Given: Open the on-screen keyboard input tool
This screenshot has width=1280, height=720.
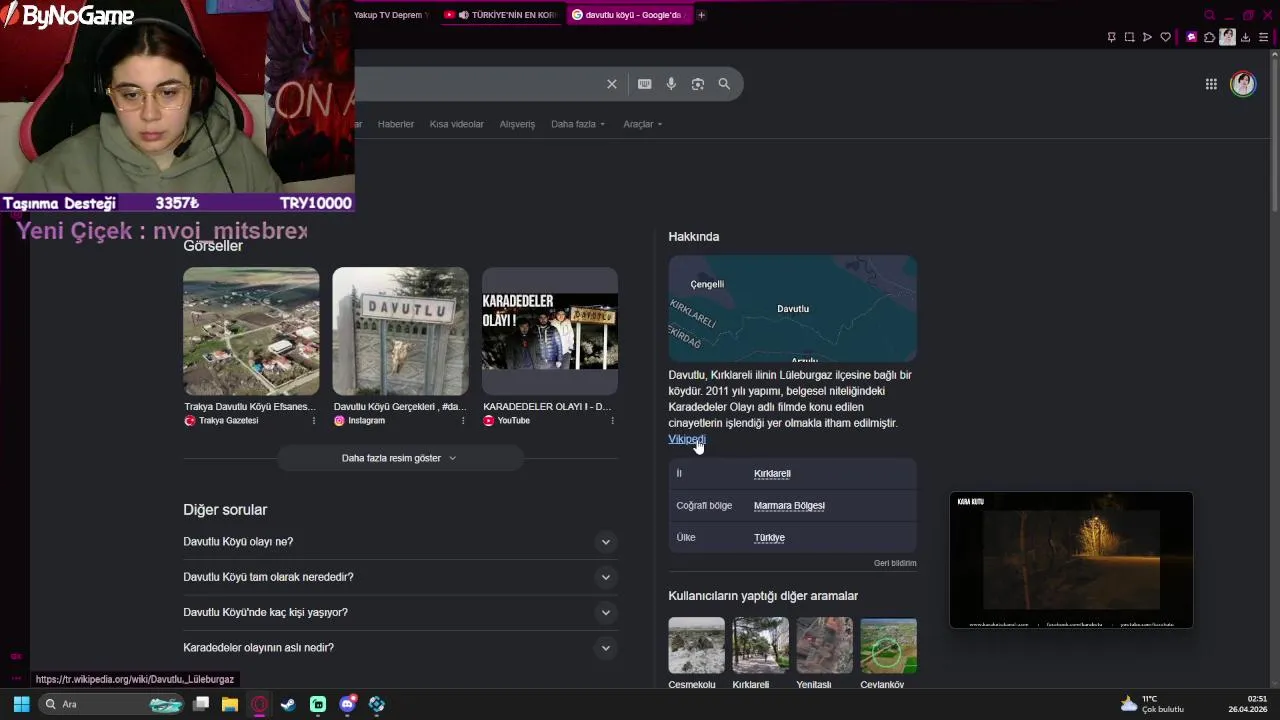Looking at the screenshot, I should pos(645,84).
